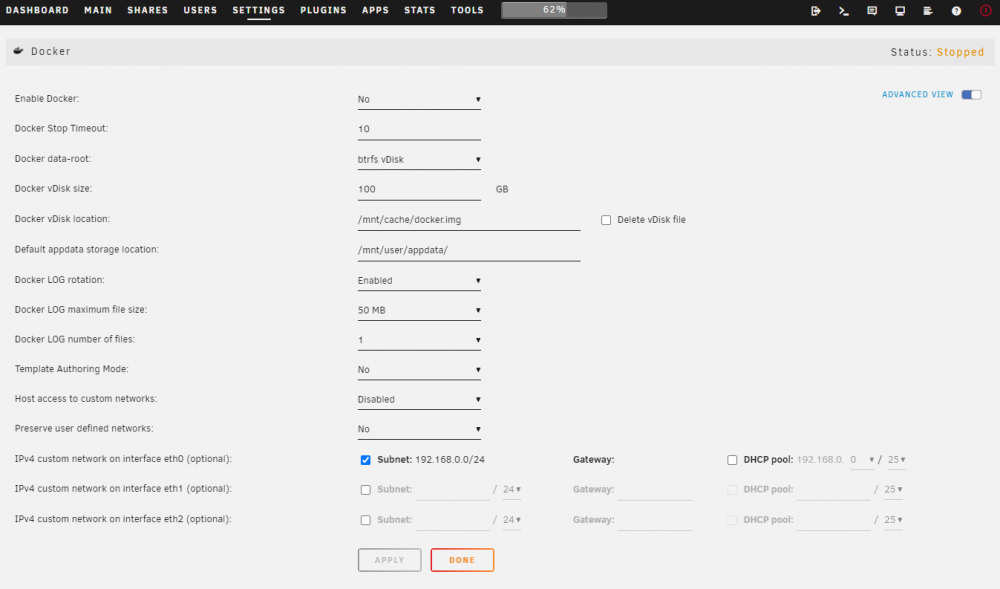Image resolution: width=1000 pixels, height=589 pixels.
Task: Click the Apply button
Action: pyautogui.click(x=390, y=560)
